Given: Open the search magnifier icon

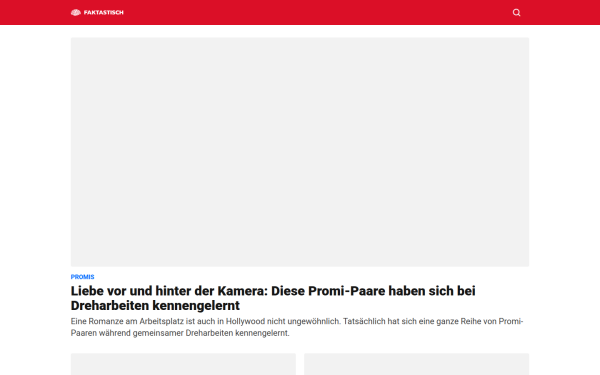Looking at the screenshot, I should pyautogui.click(x=517, y=13).
